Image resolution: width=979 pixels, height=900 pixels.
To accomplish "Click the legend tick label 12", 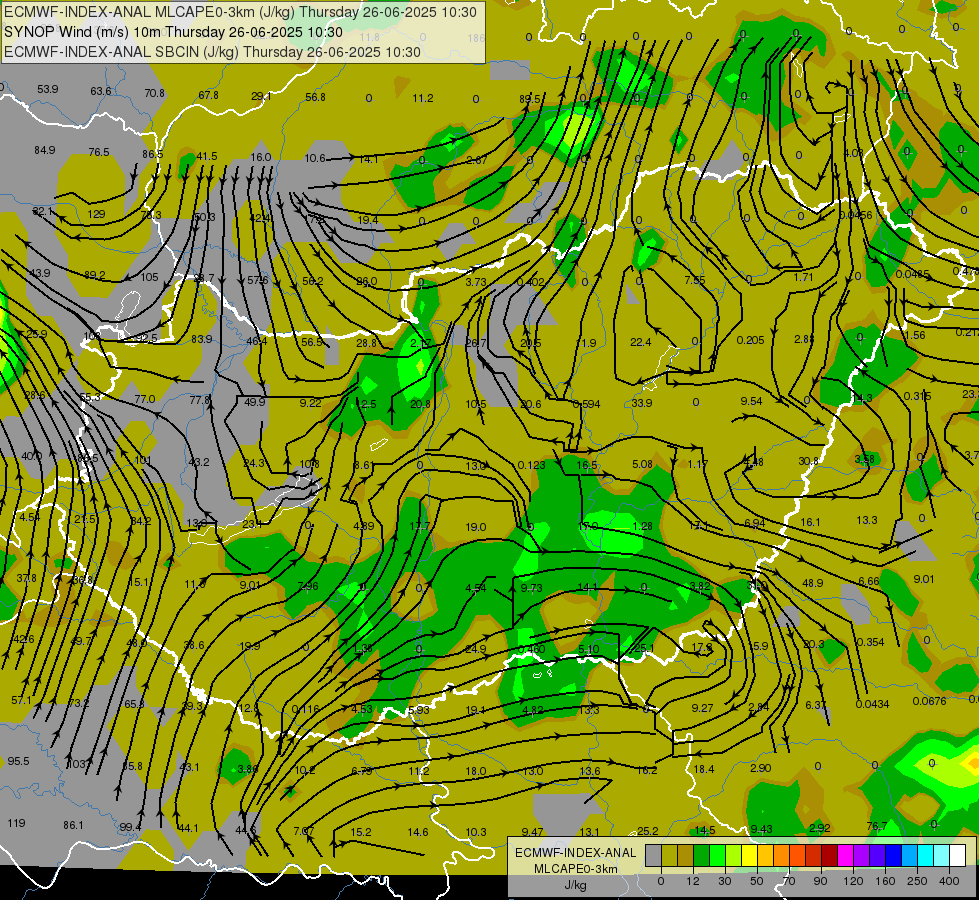I will pos(692,881).
